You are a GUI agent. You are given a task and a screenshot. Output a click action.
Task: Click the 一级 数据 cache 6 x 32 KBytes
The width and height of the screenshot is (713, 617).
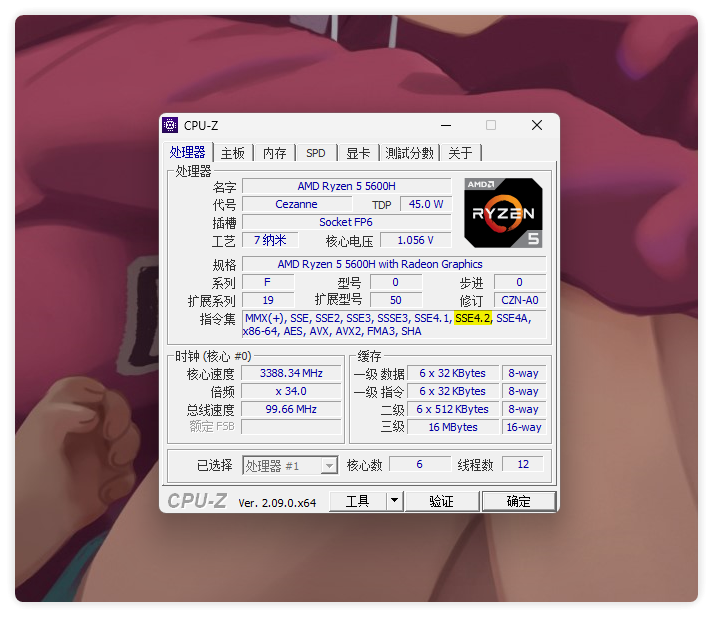453,373
